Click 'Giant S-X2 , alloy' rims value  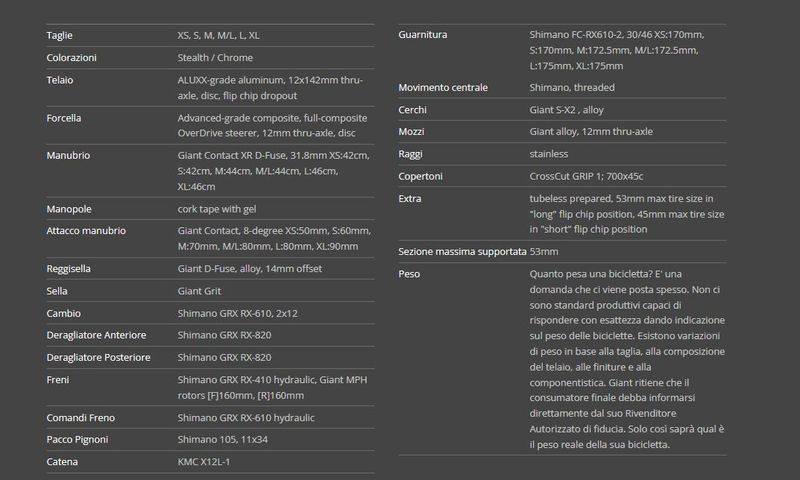[x=566, y=110]
